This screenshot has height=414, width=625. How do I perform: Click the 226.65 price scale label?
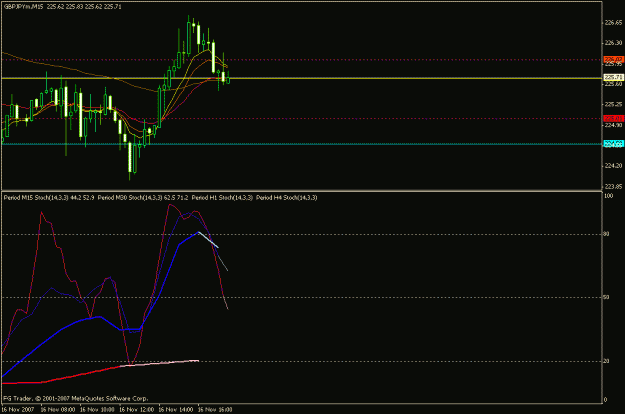pyautogui.click(x=613, y=23)
